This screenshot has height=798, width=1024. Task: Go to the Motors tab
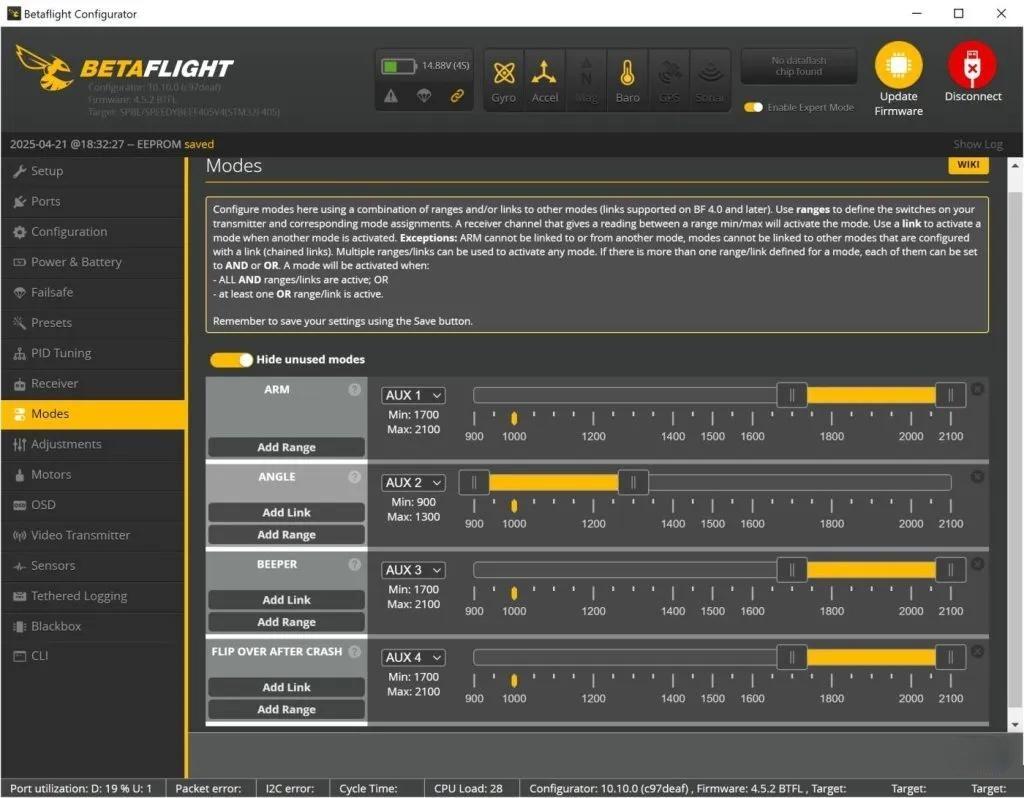click(93, 475)
